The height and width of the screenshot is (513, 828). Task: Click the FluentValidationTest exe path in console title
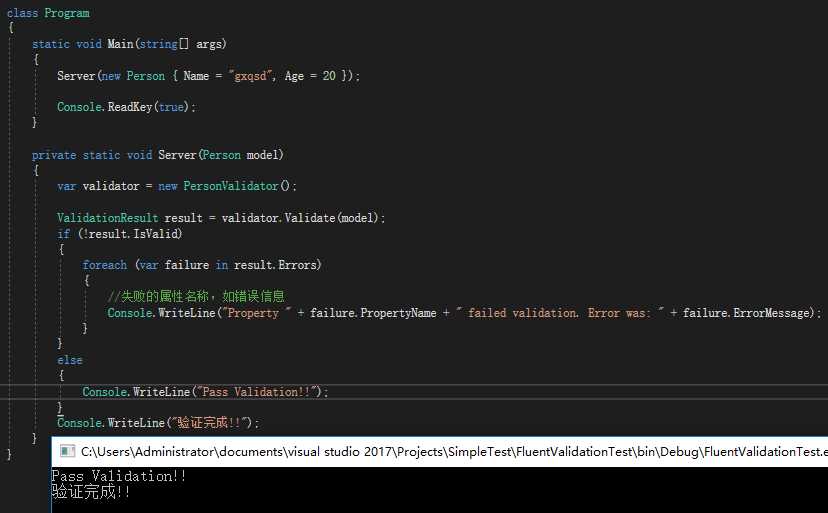pos(454,452)
